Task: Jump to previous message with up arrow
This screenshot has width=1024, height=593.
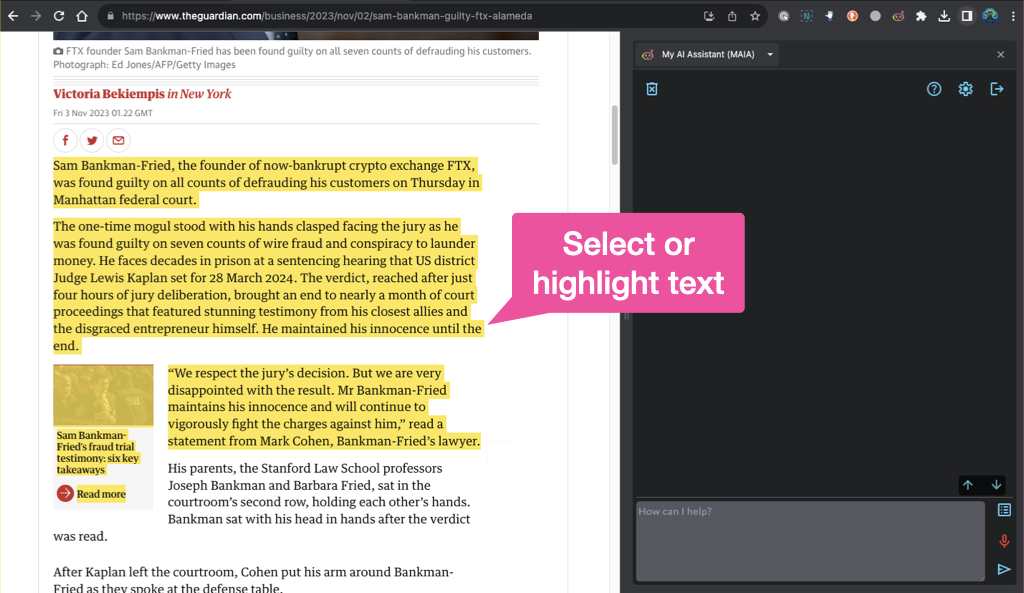Action: click(x=968, y=485)
